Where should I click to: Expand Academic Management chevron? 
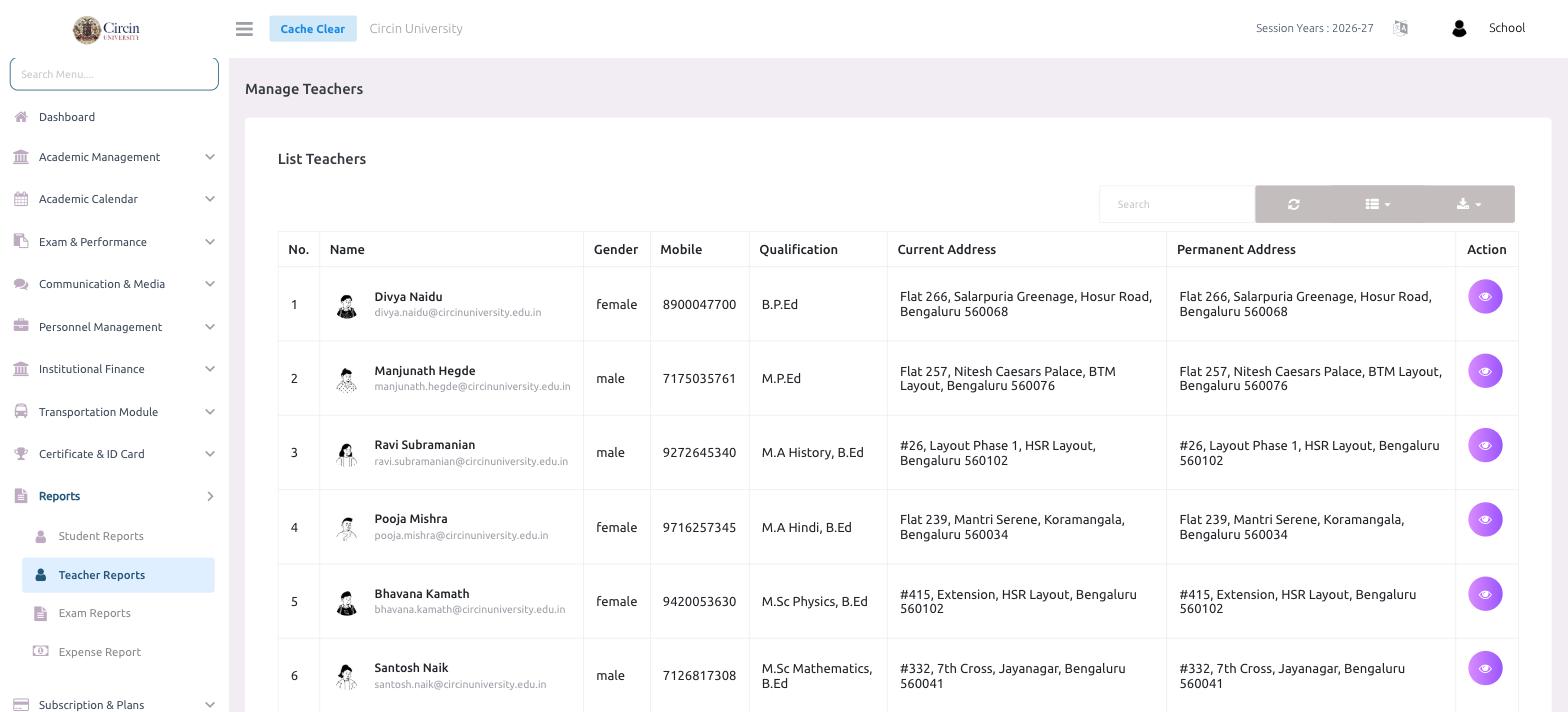(210, 157)
